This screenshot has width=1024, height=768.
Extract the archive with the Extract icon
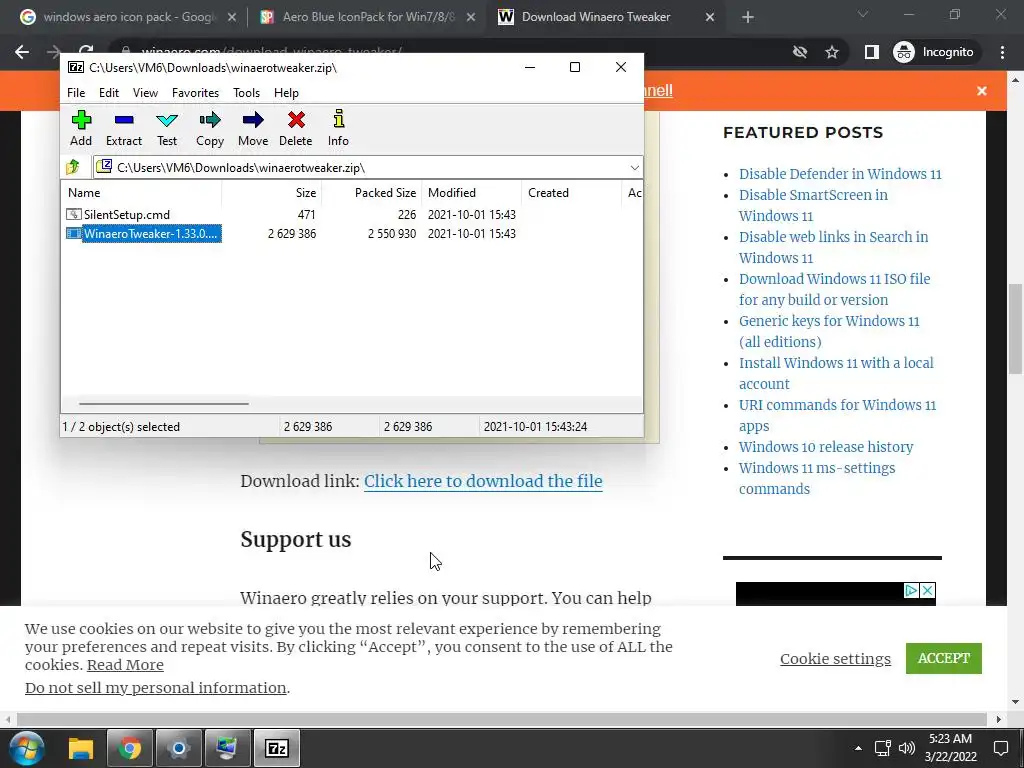click(x=123, y=129)
